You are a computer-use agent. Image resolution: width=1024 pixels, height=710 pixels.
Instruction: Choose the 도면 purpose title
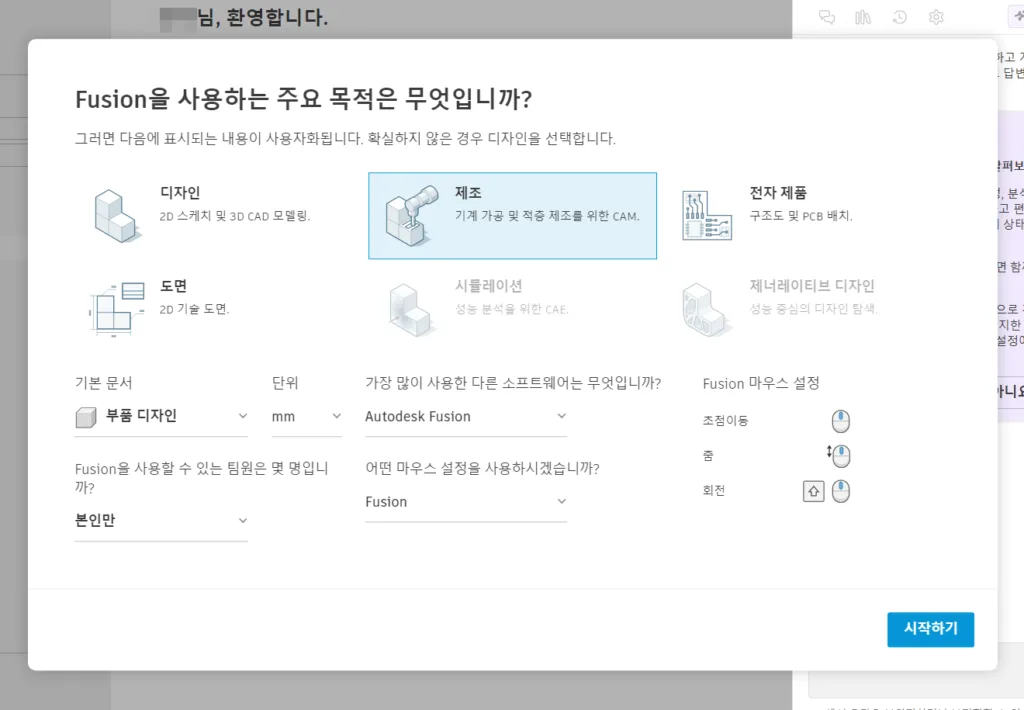[x=173, y=286]
